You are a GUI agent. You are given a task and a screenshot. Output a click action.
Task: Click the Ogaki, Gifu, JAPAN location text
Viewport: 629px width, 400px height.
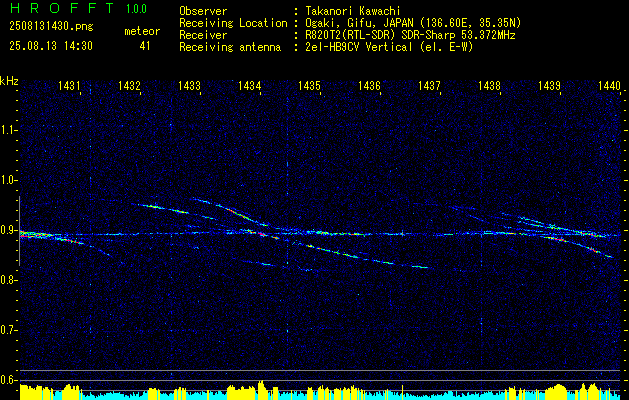[x=412, y=23]
